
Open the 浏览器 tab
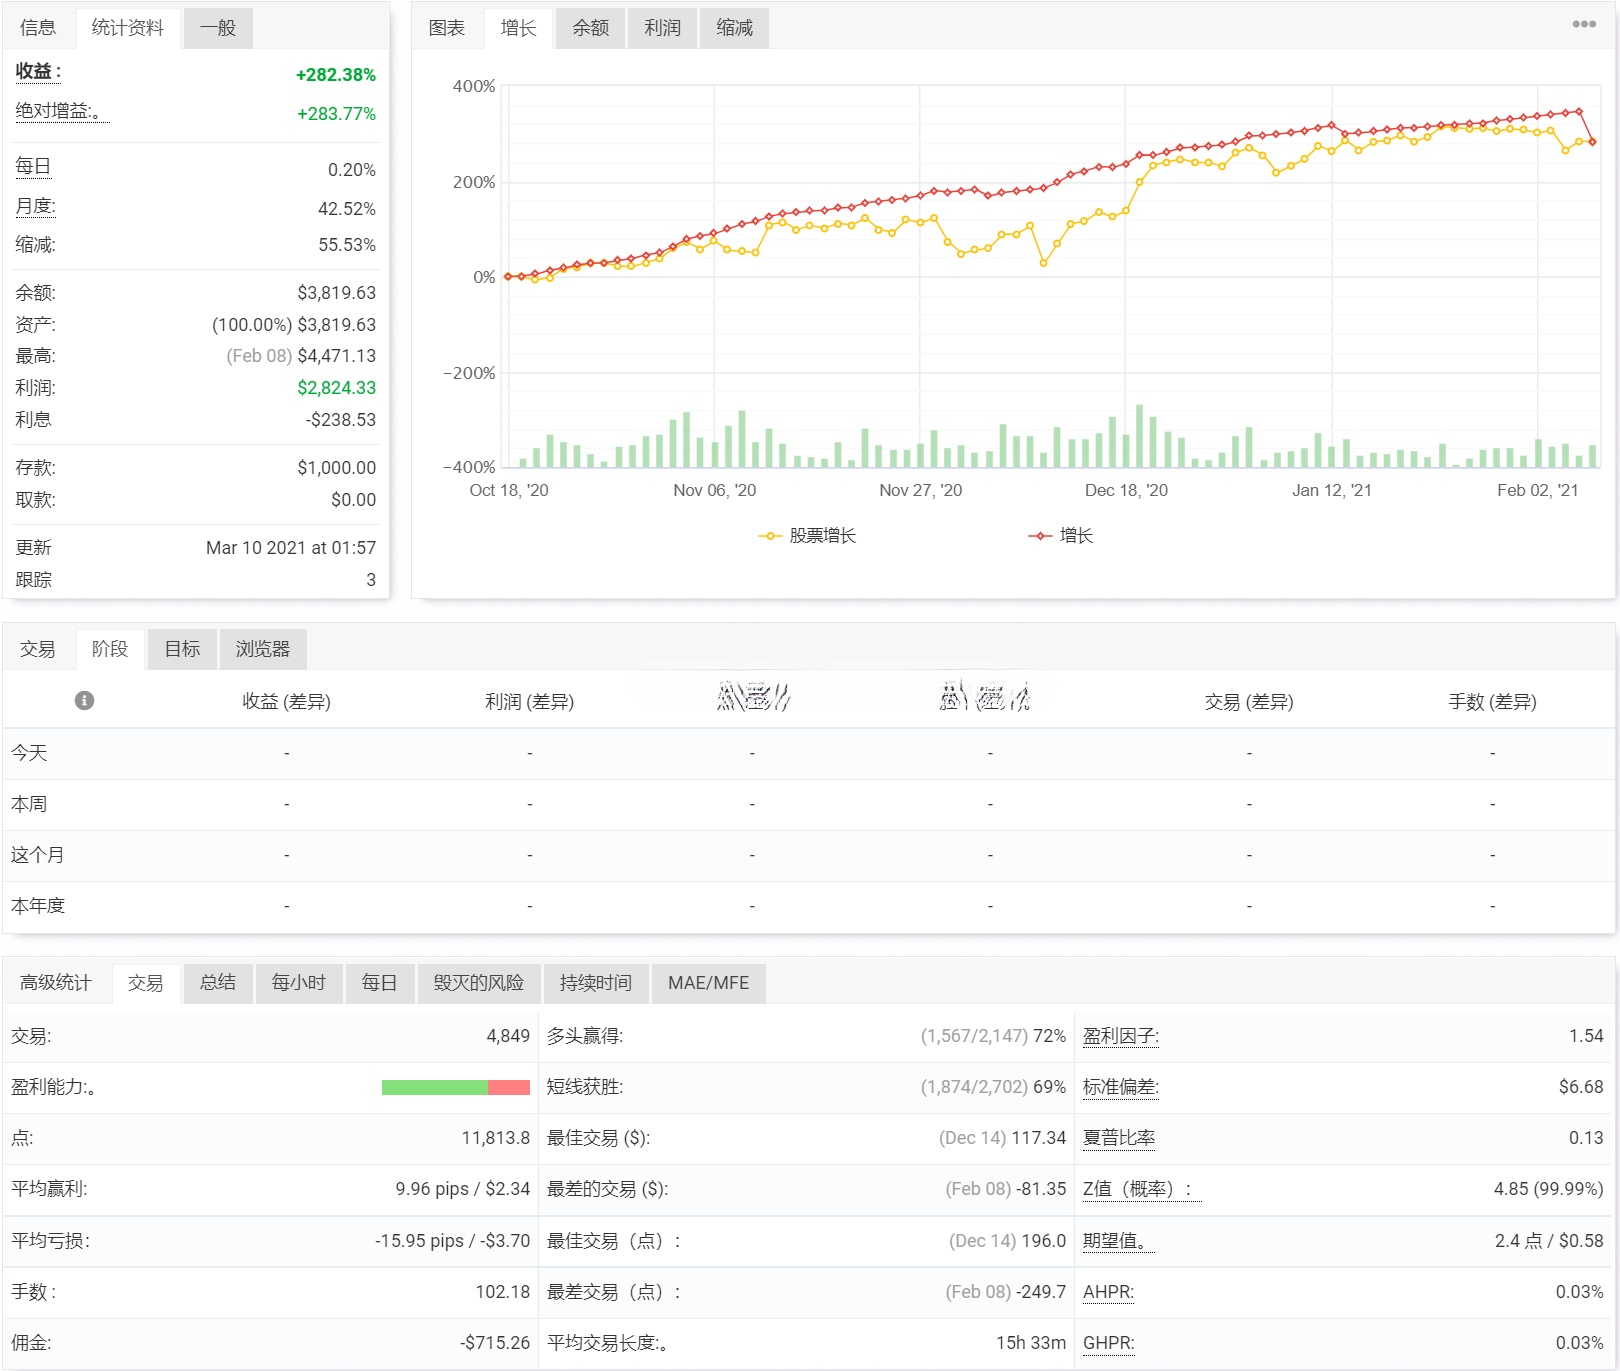[262, 649]
